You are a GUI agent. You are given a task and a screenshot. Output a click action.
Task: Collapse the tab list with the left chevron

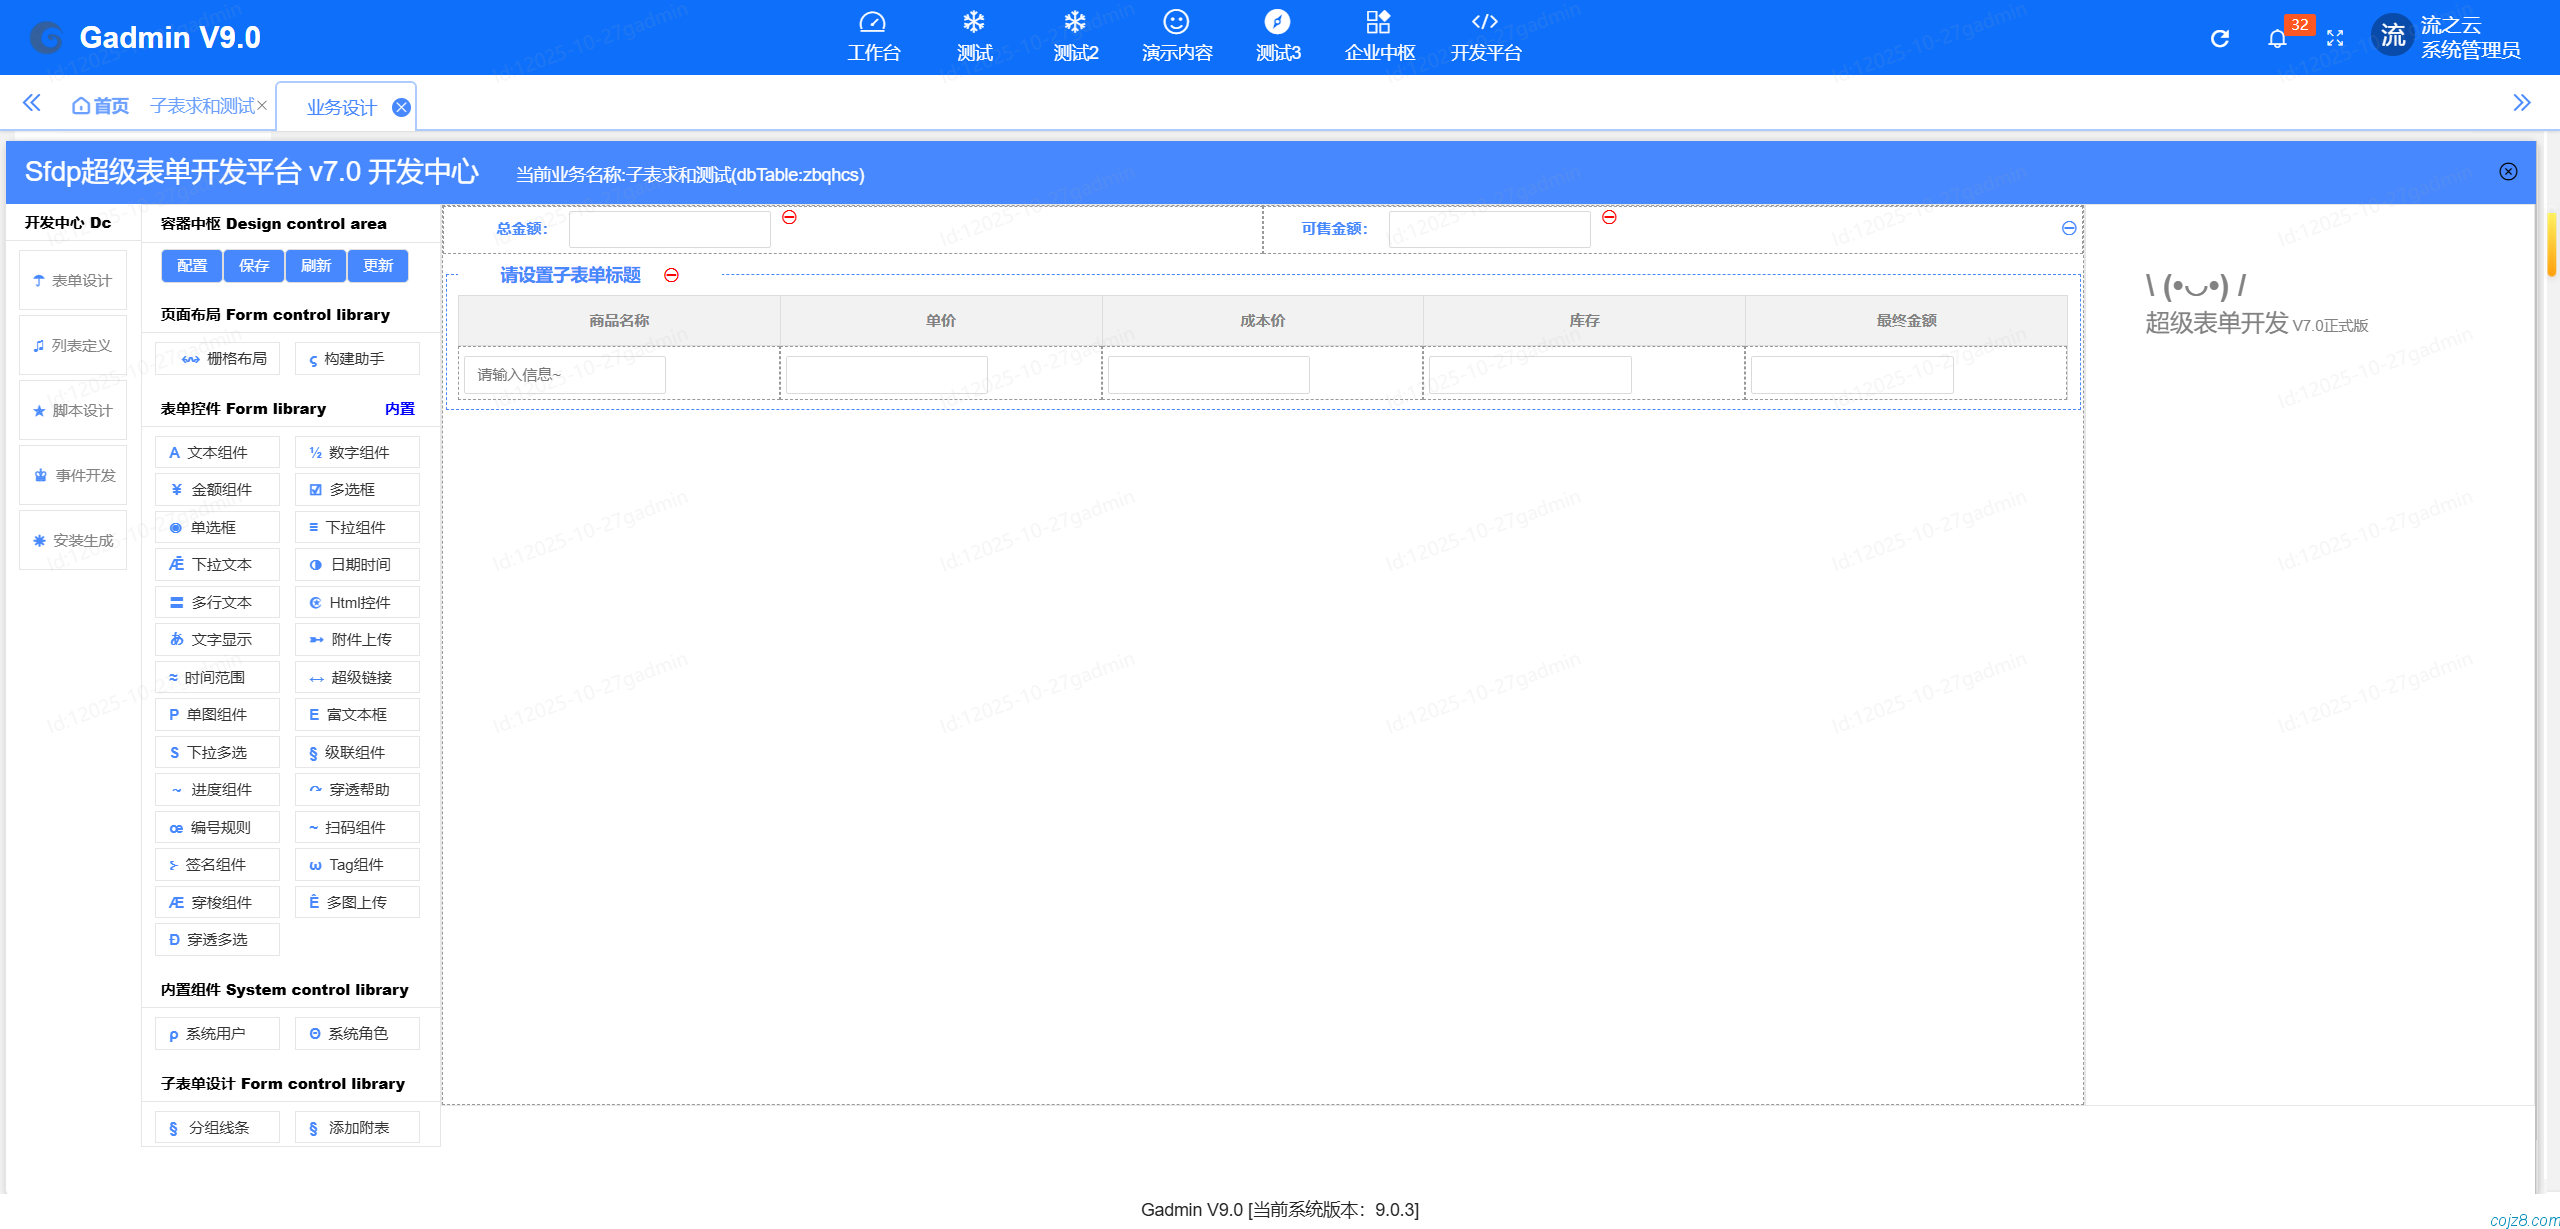(31, 103)
